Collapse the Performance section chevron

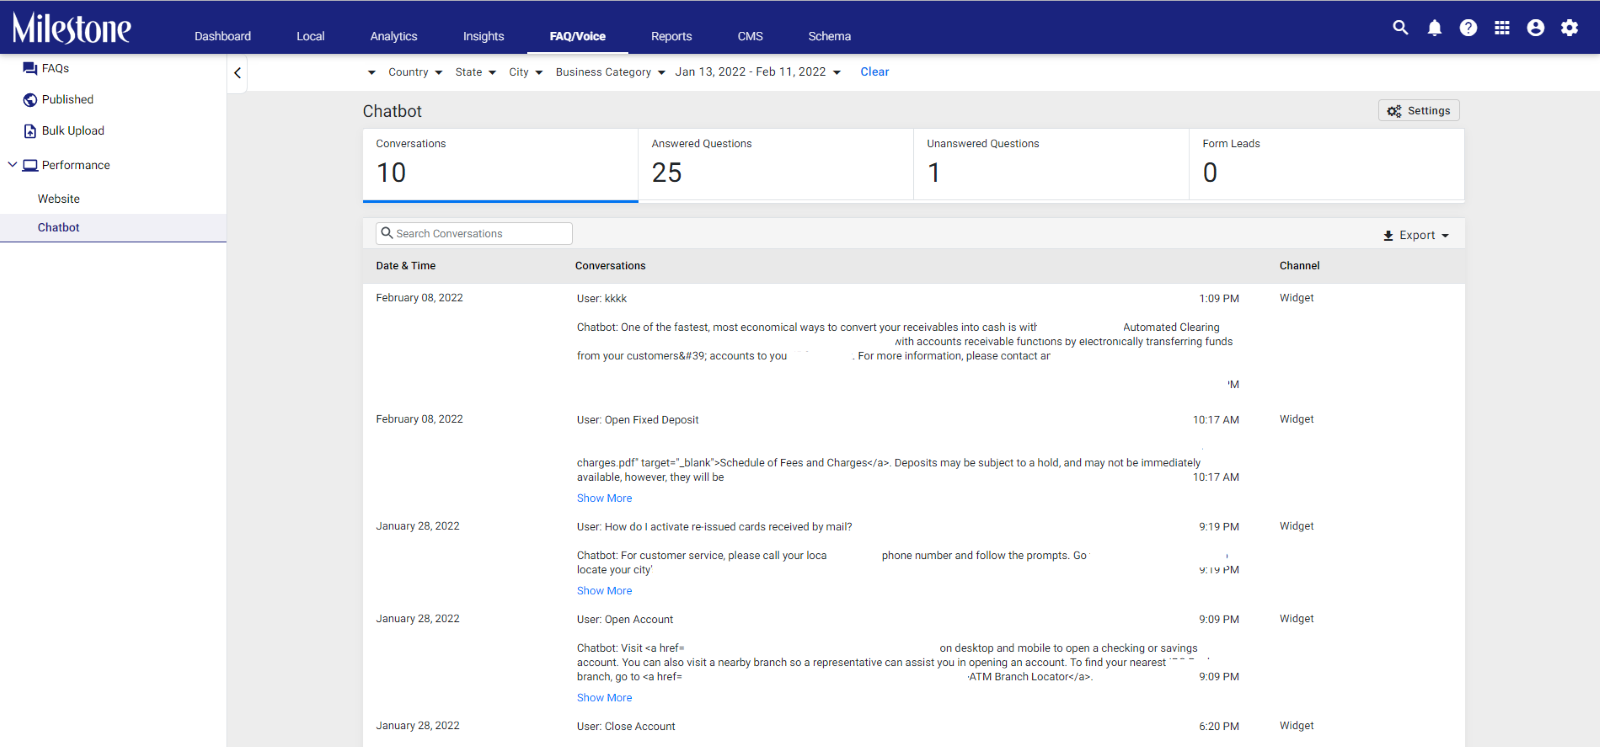click(12, 165)
